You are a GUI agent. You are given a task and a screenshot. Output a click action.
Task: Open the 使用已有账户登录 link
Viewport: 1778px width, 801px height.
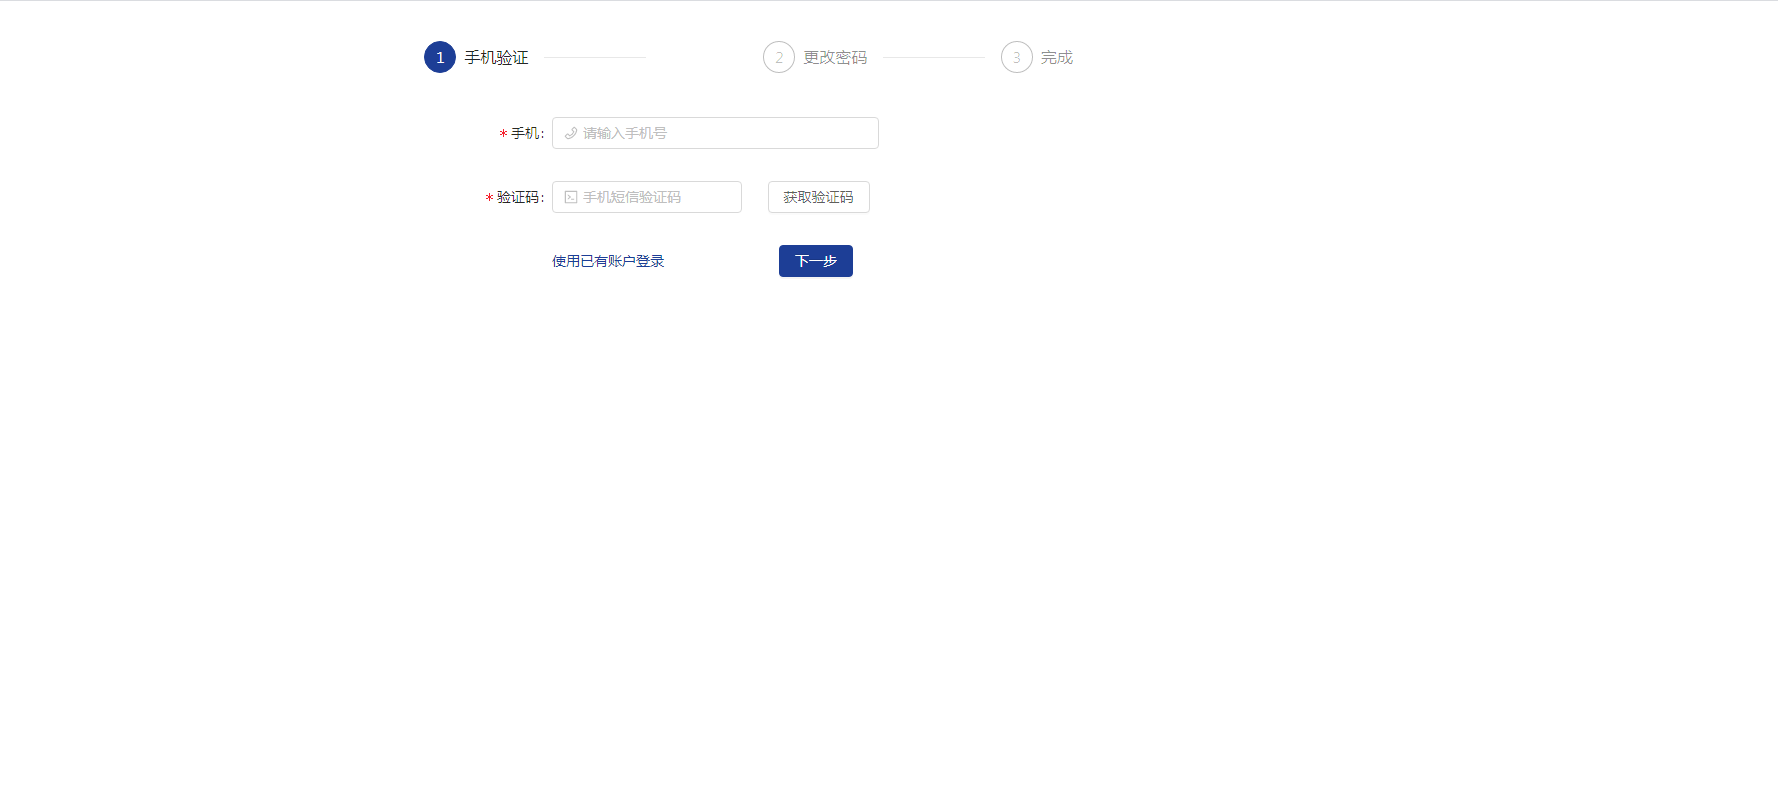tap(608, 261)
